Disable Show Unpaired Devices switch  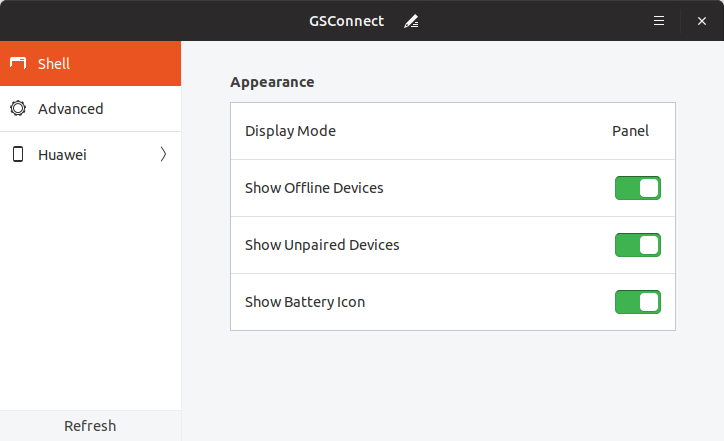(x=638, y=245)
